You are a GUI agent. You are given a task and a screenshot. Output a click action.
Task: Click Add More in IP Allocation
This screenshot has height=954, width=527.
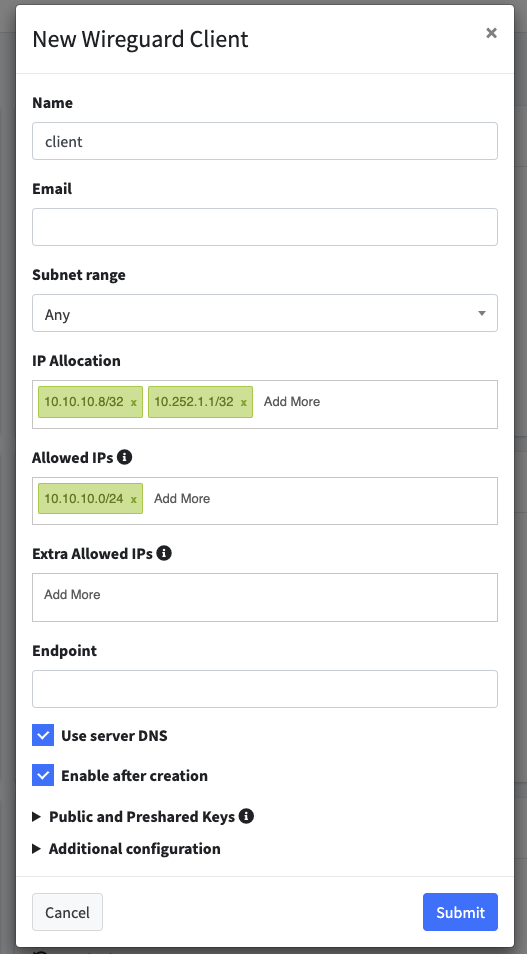pos(291,402)
